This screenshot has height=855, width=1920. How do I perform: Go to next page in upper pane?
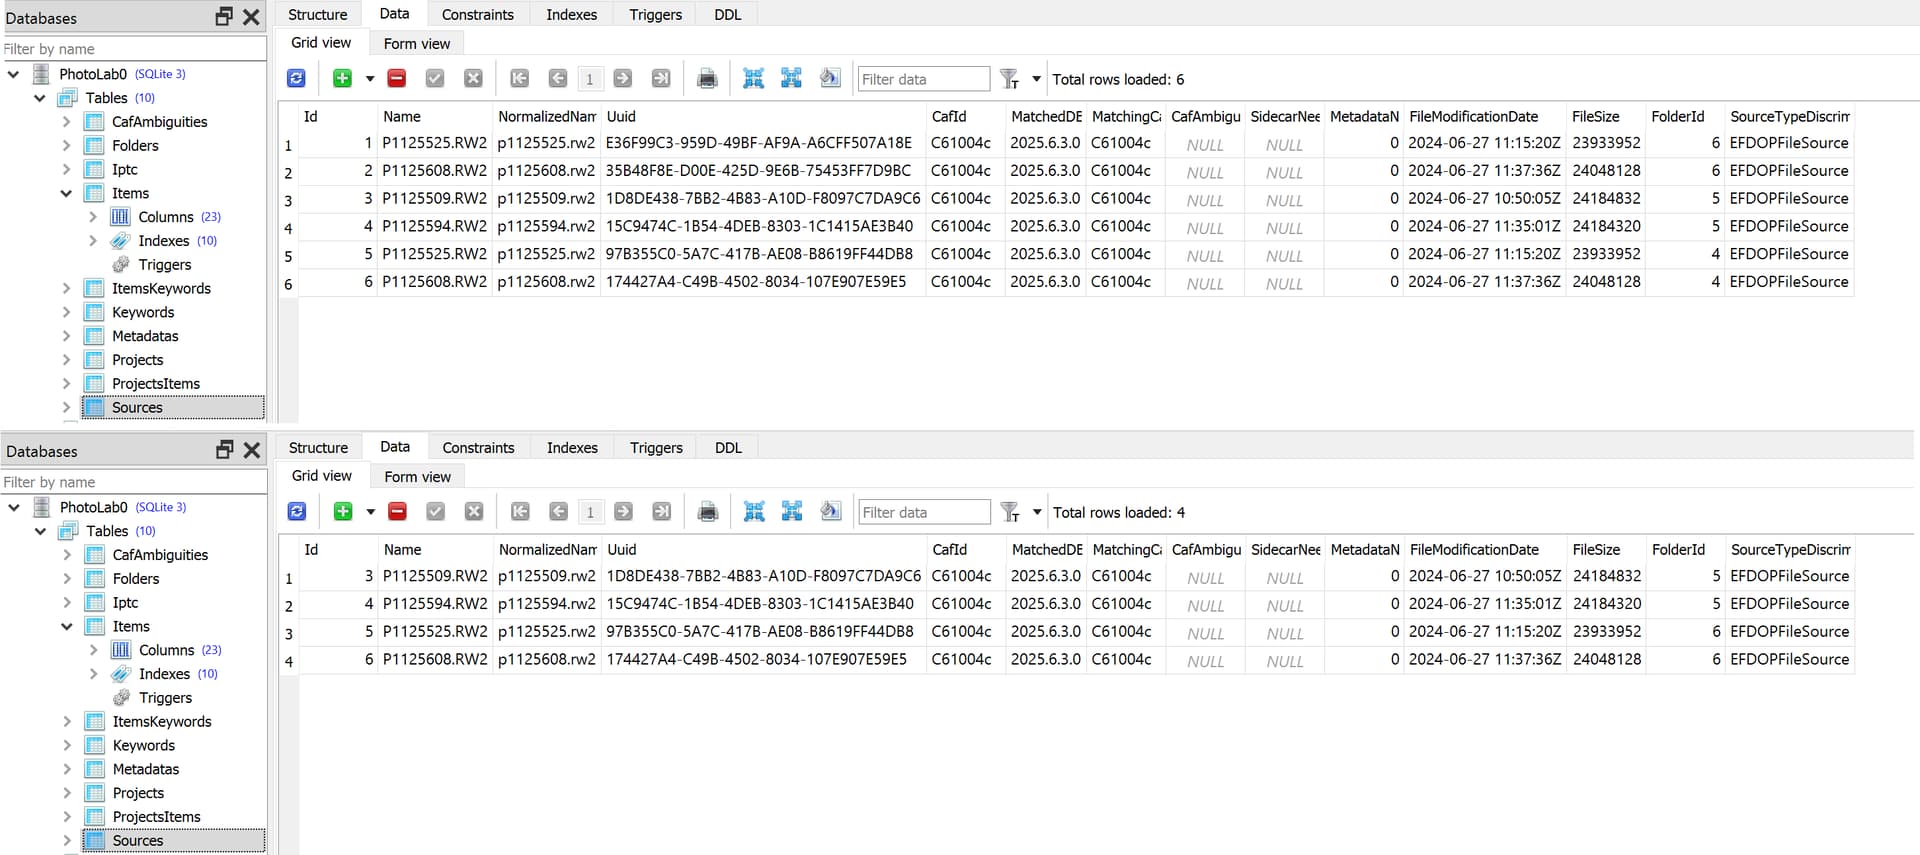point(623,79)
